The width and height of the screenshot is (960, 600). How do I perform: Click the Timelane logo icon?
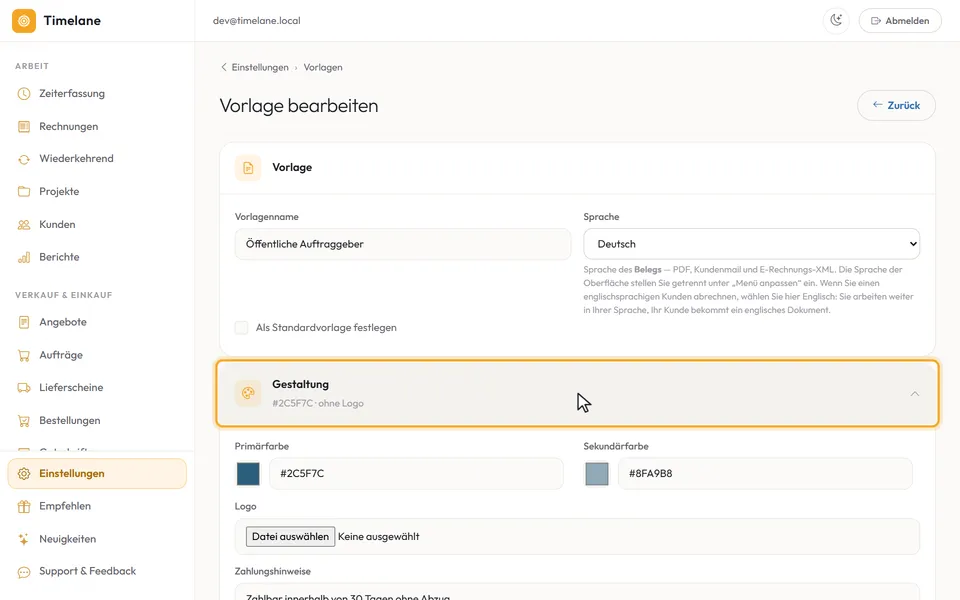pyautogui.click(x=24, y=21)
